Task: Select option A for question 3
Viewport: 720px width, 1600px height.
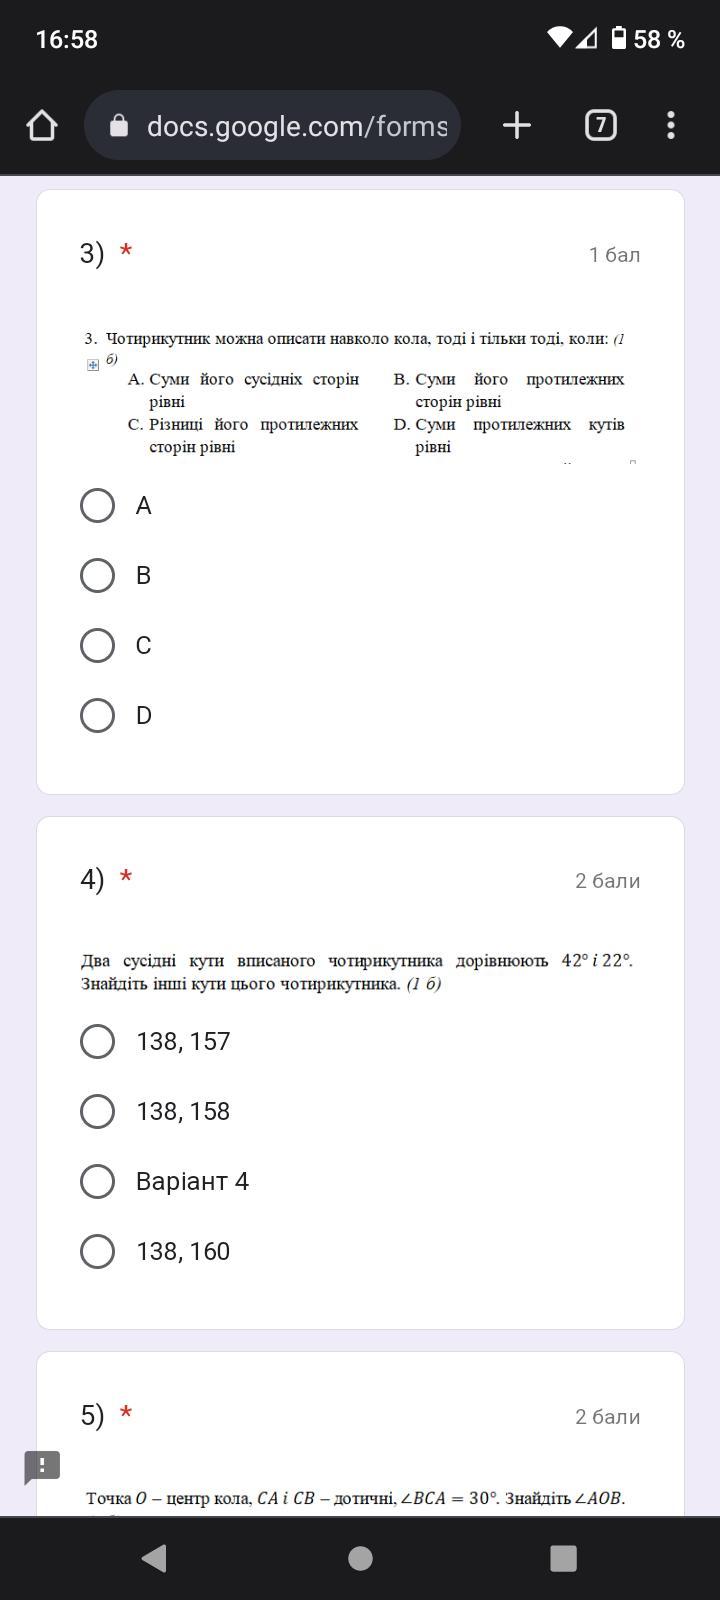Action: click(x=97, y=506)
